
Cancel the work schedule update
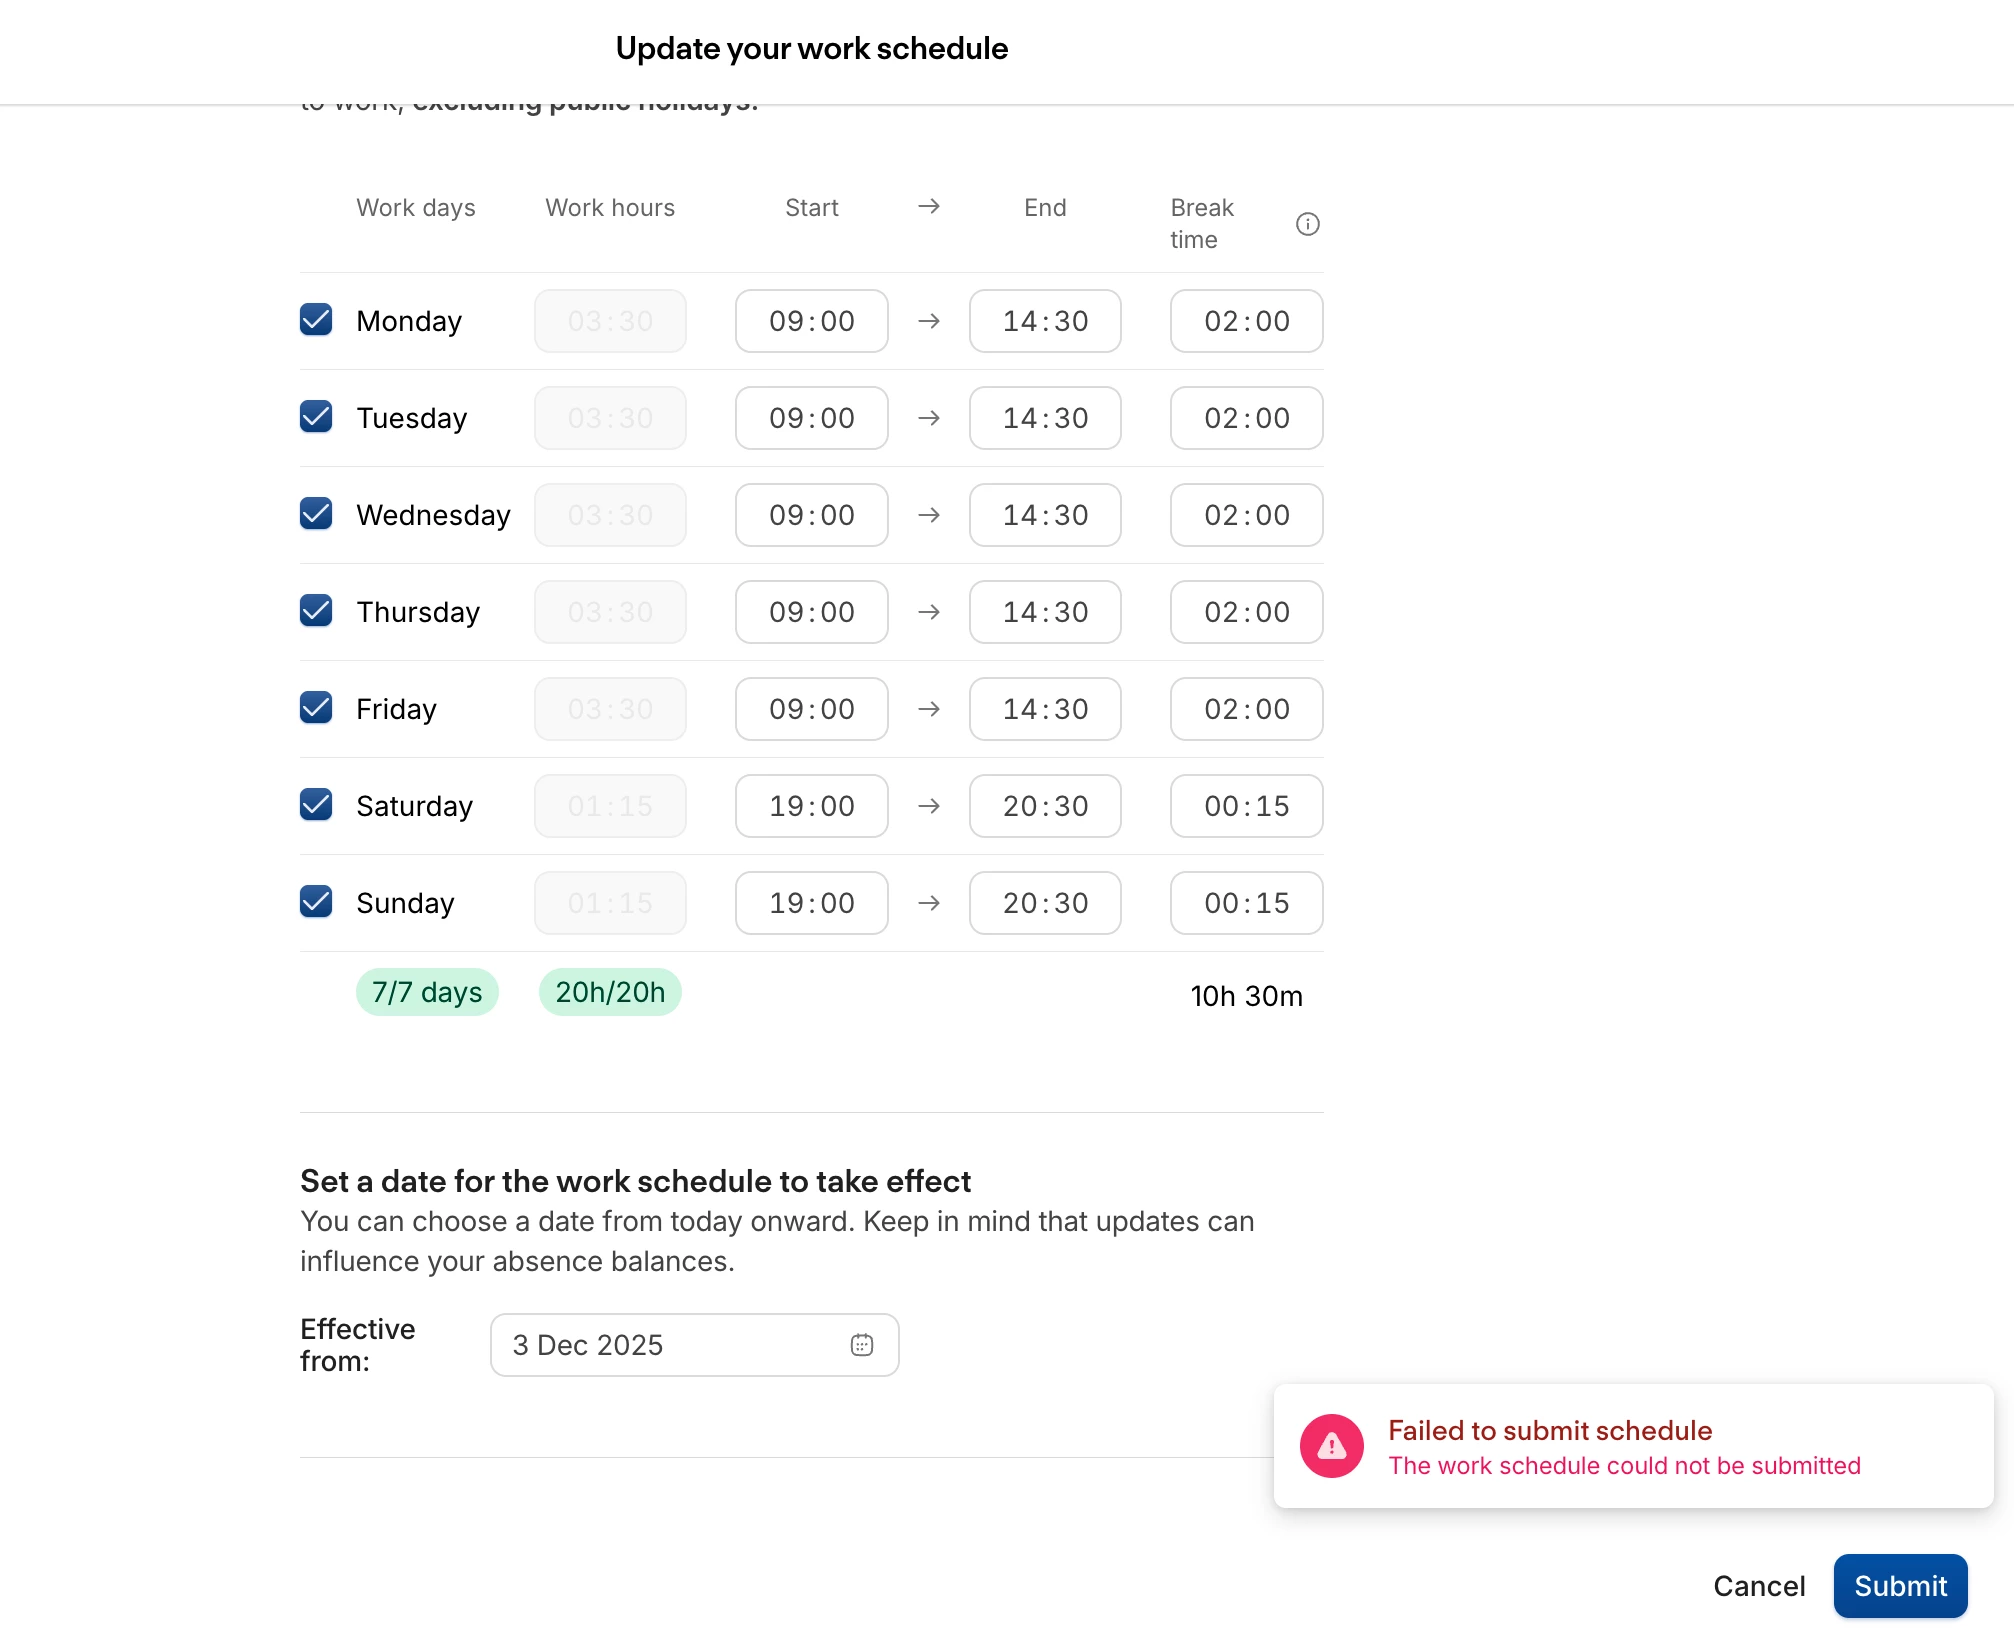[x=1758, y=1586]
